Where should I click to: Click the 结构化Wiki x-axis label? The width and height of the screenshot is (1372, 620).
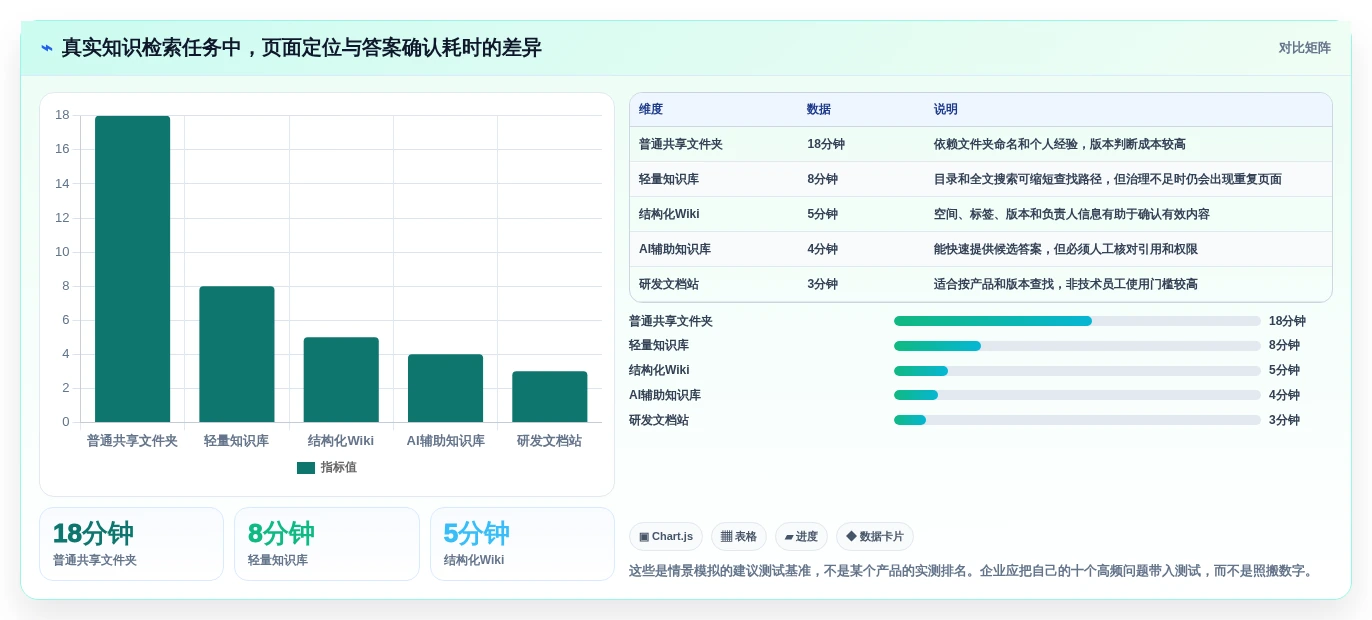coord(341,441)
